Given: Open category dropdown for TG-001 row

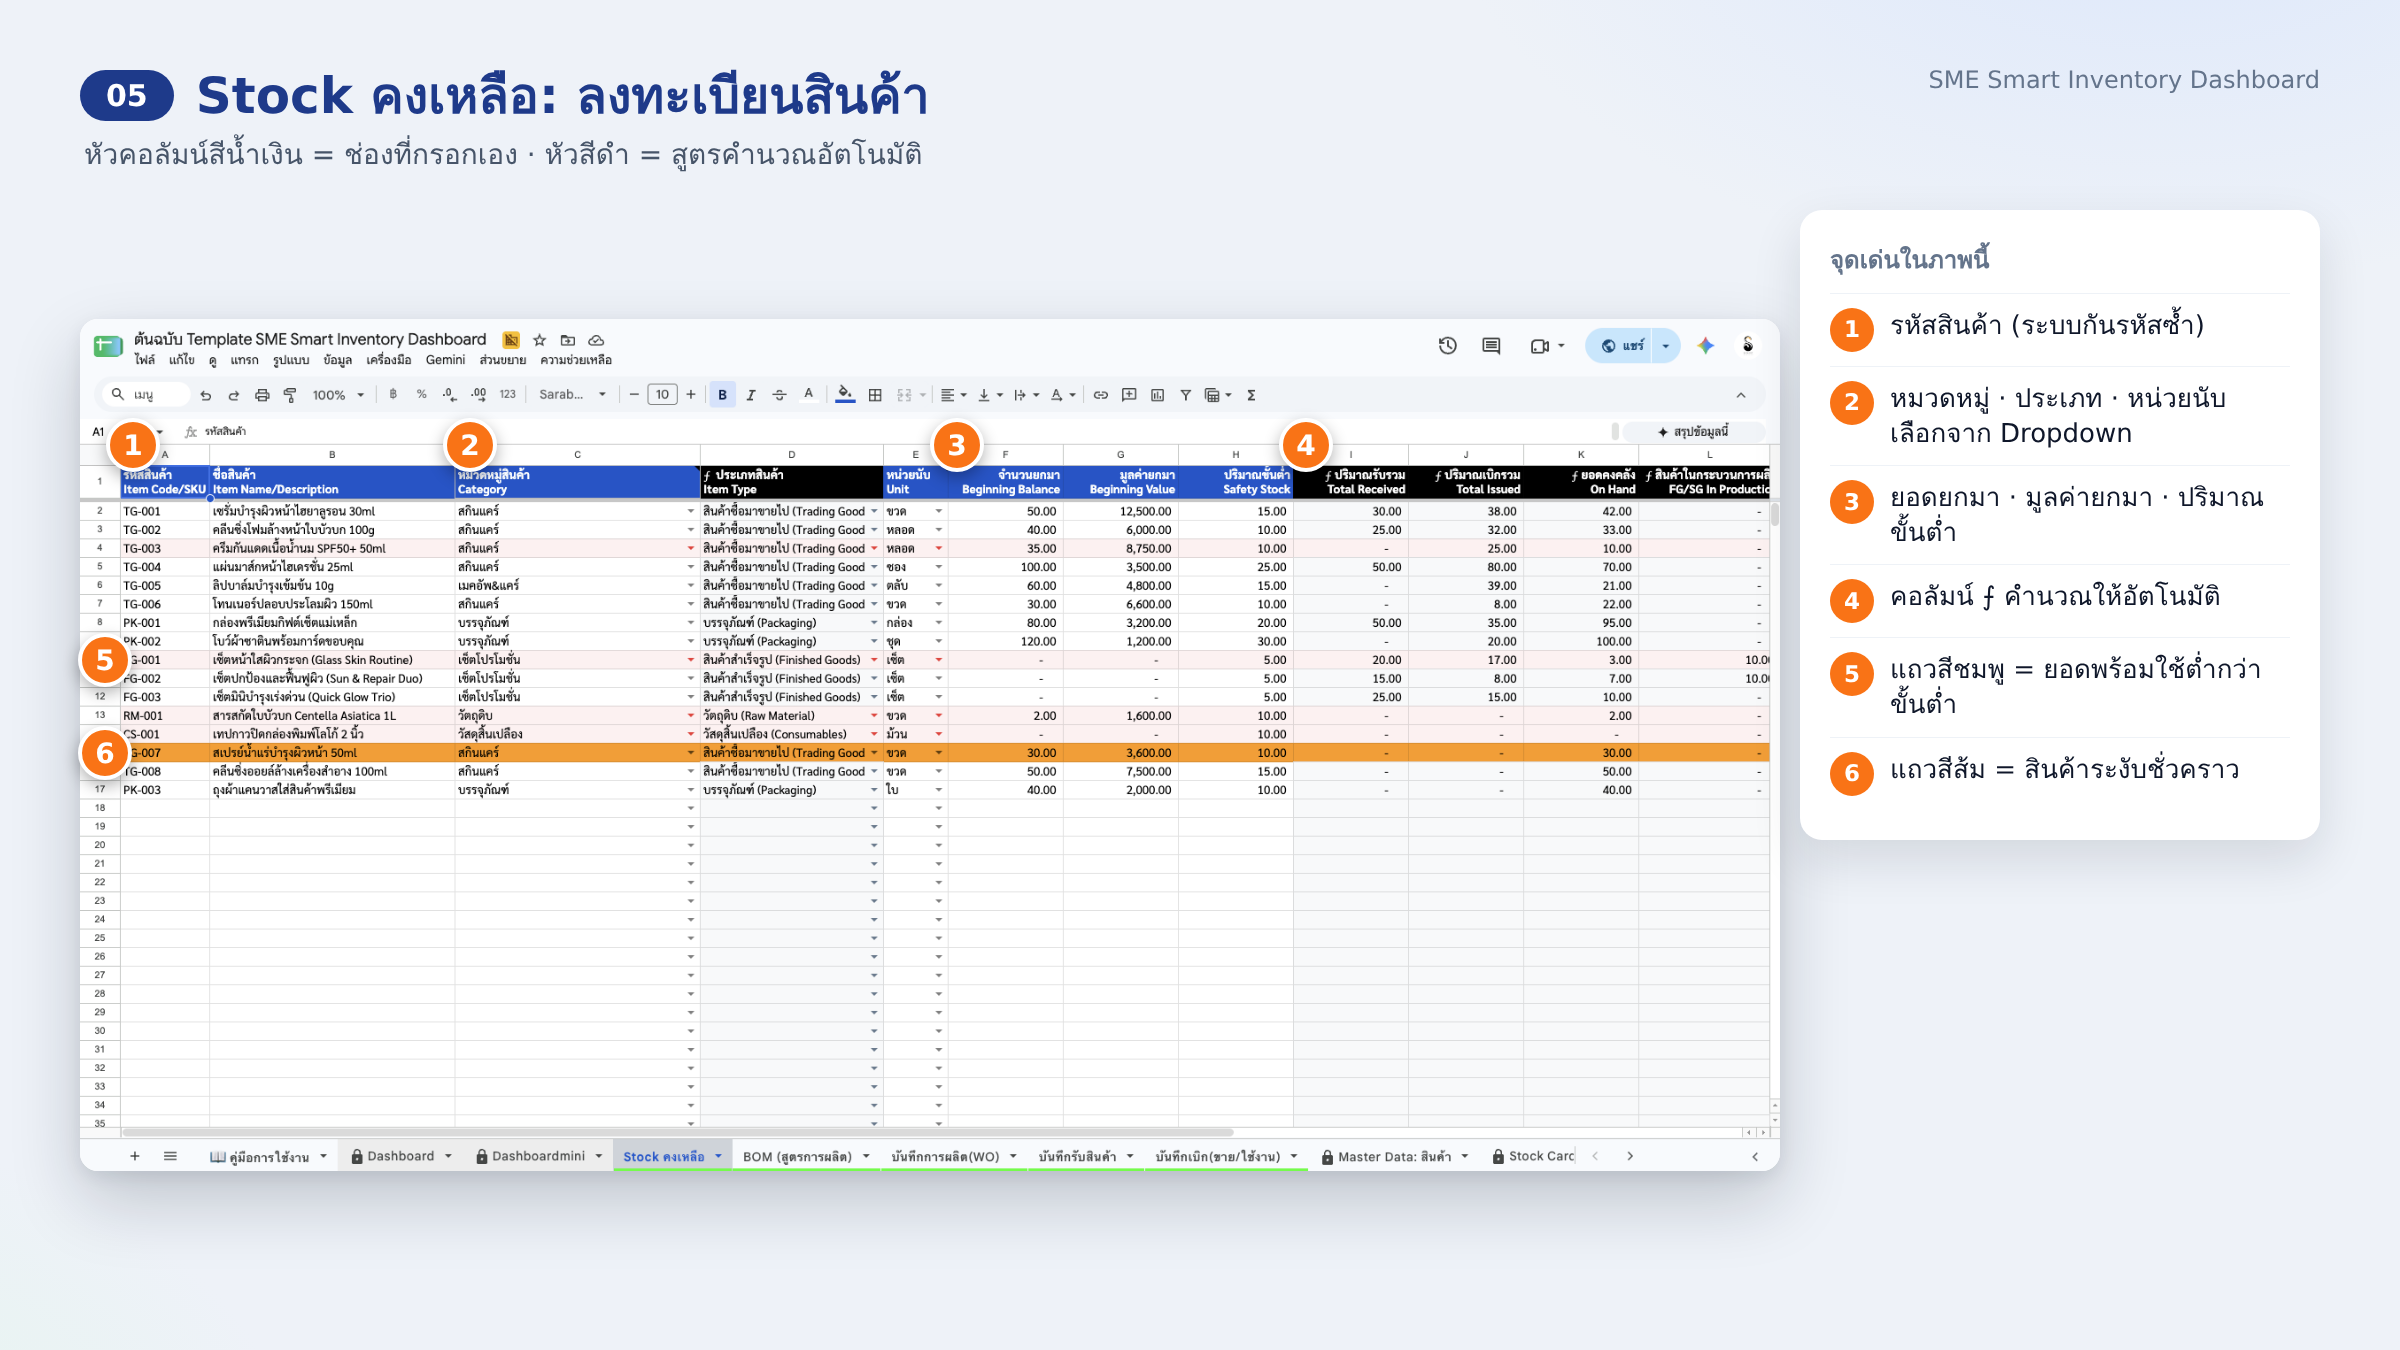Looking at the screenshot, I should 690,511.
